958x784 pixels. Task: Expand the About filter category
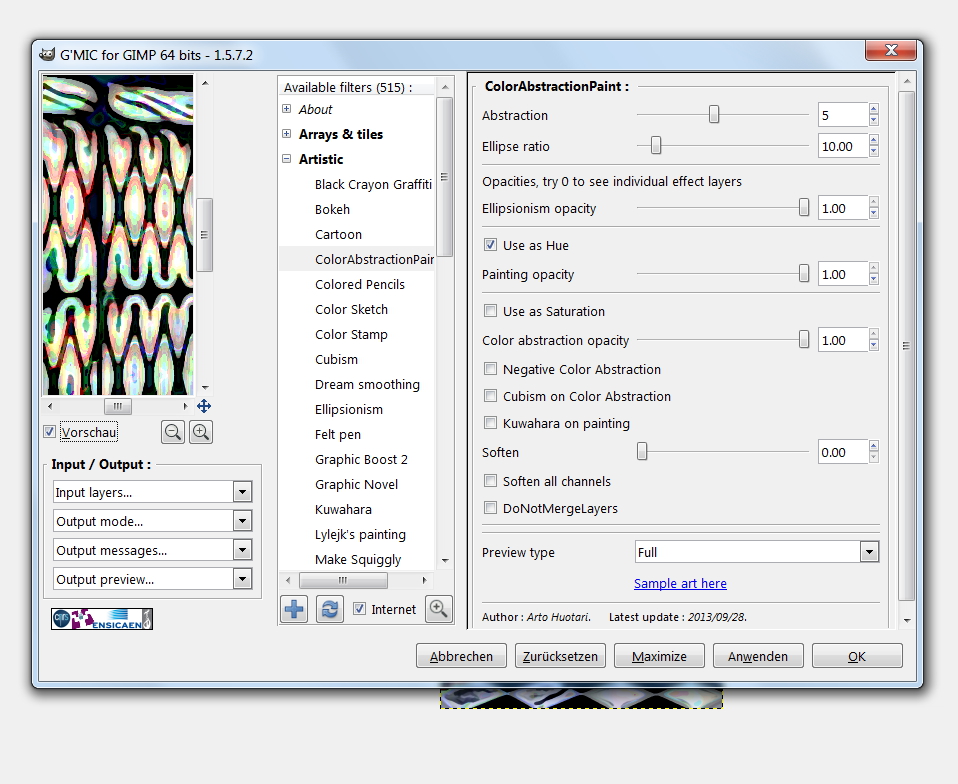[x=287, y=109]
